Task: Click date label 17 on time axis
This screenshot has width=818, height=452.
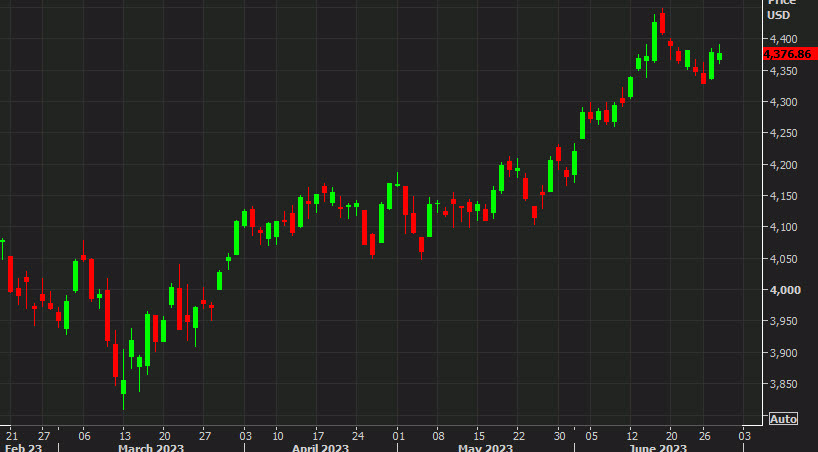Action: coord(318,436)
